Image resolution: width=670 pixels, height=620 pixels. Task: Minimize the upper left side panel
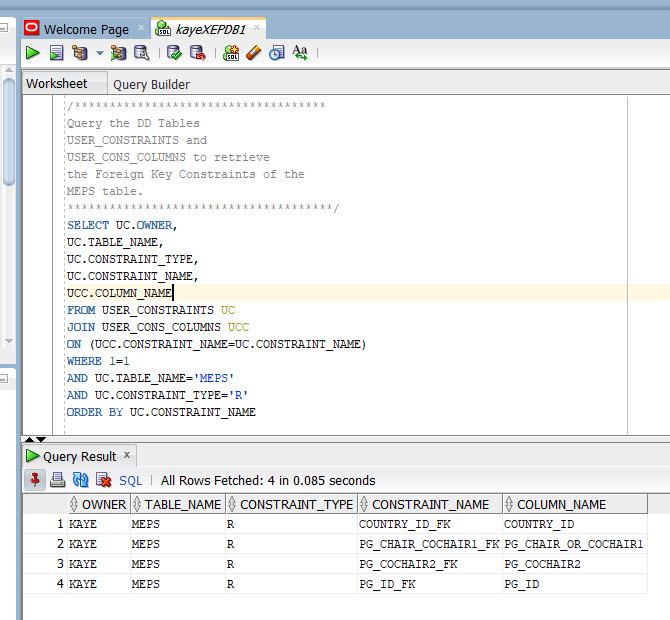click(4, 28)
